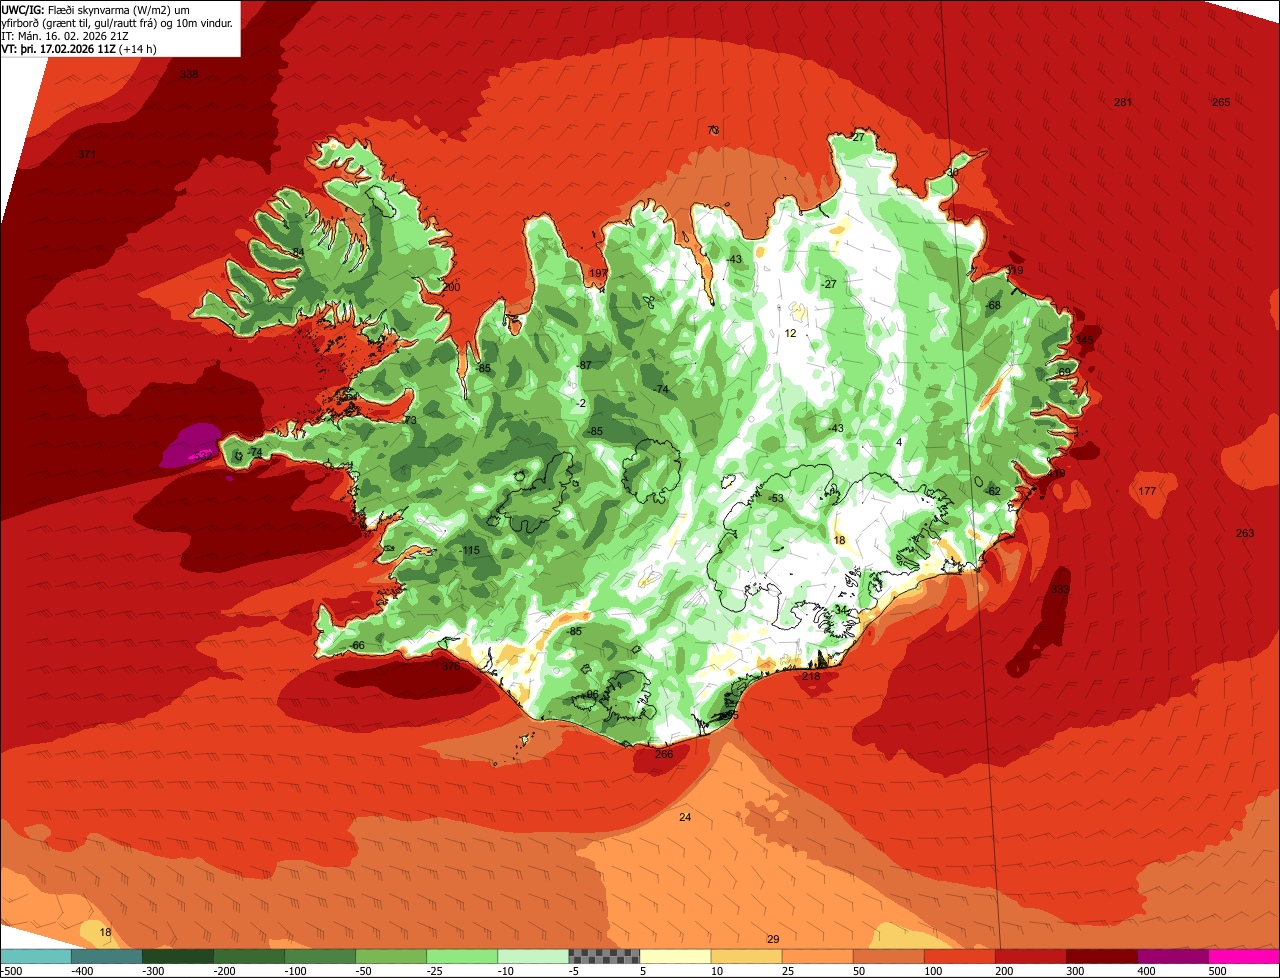1280x978 pixels.
Task: Click the value 281 on the map
Action: (1123, 103)
